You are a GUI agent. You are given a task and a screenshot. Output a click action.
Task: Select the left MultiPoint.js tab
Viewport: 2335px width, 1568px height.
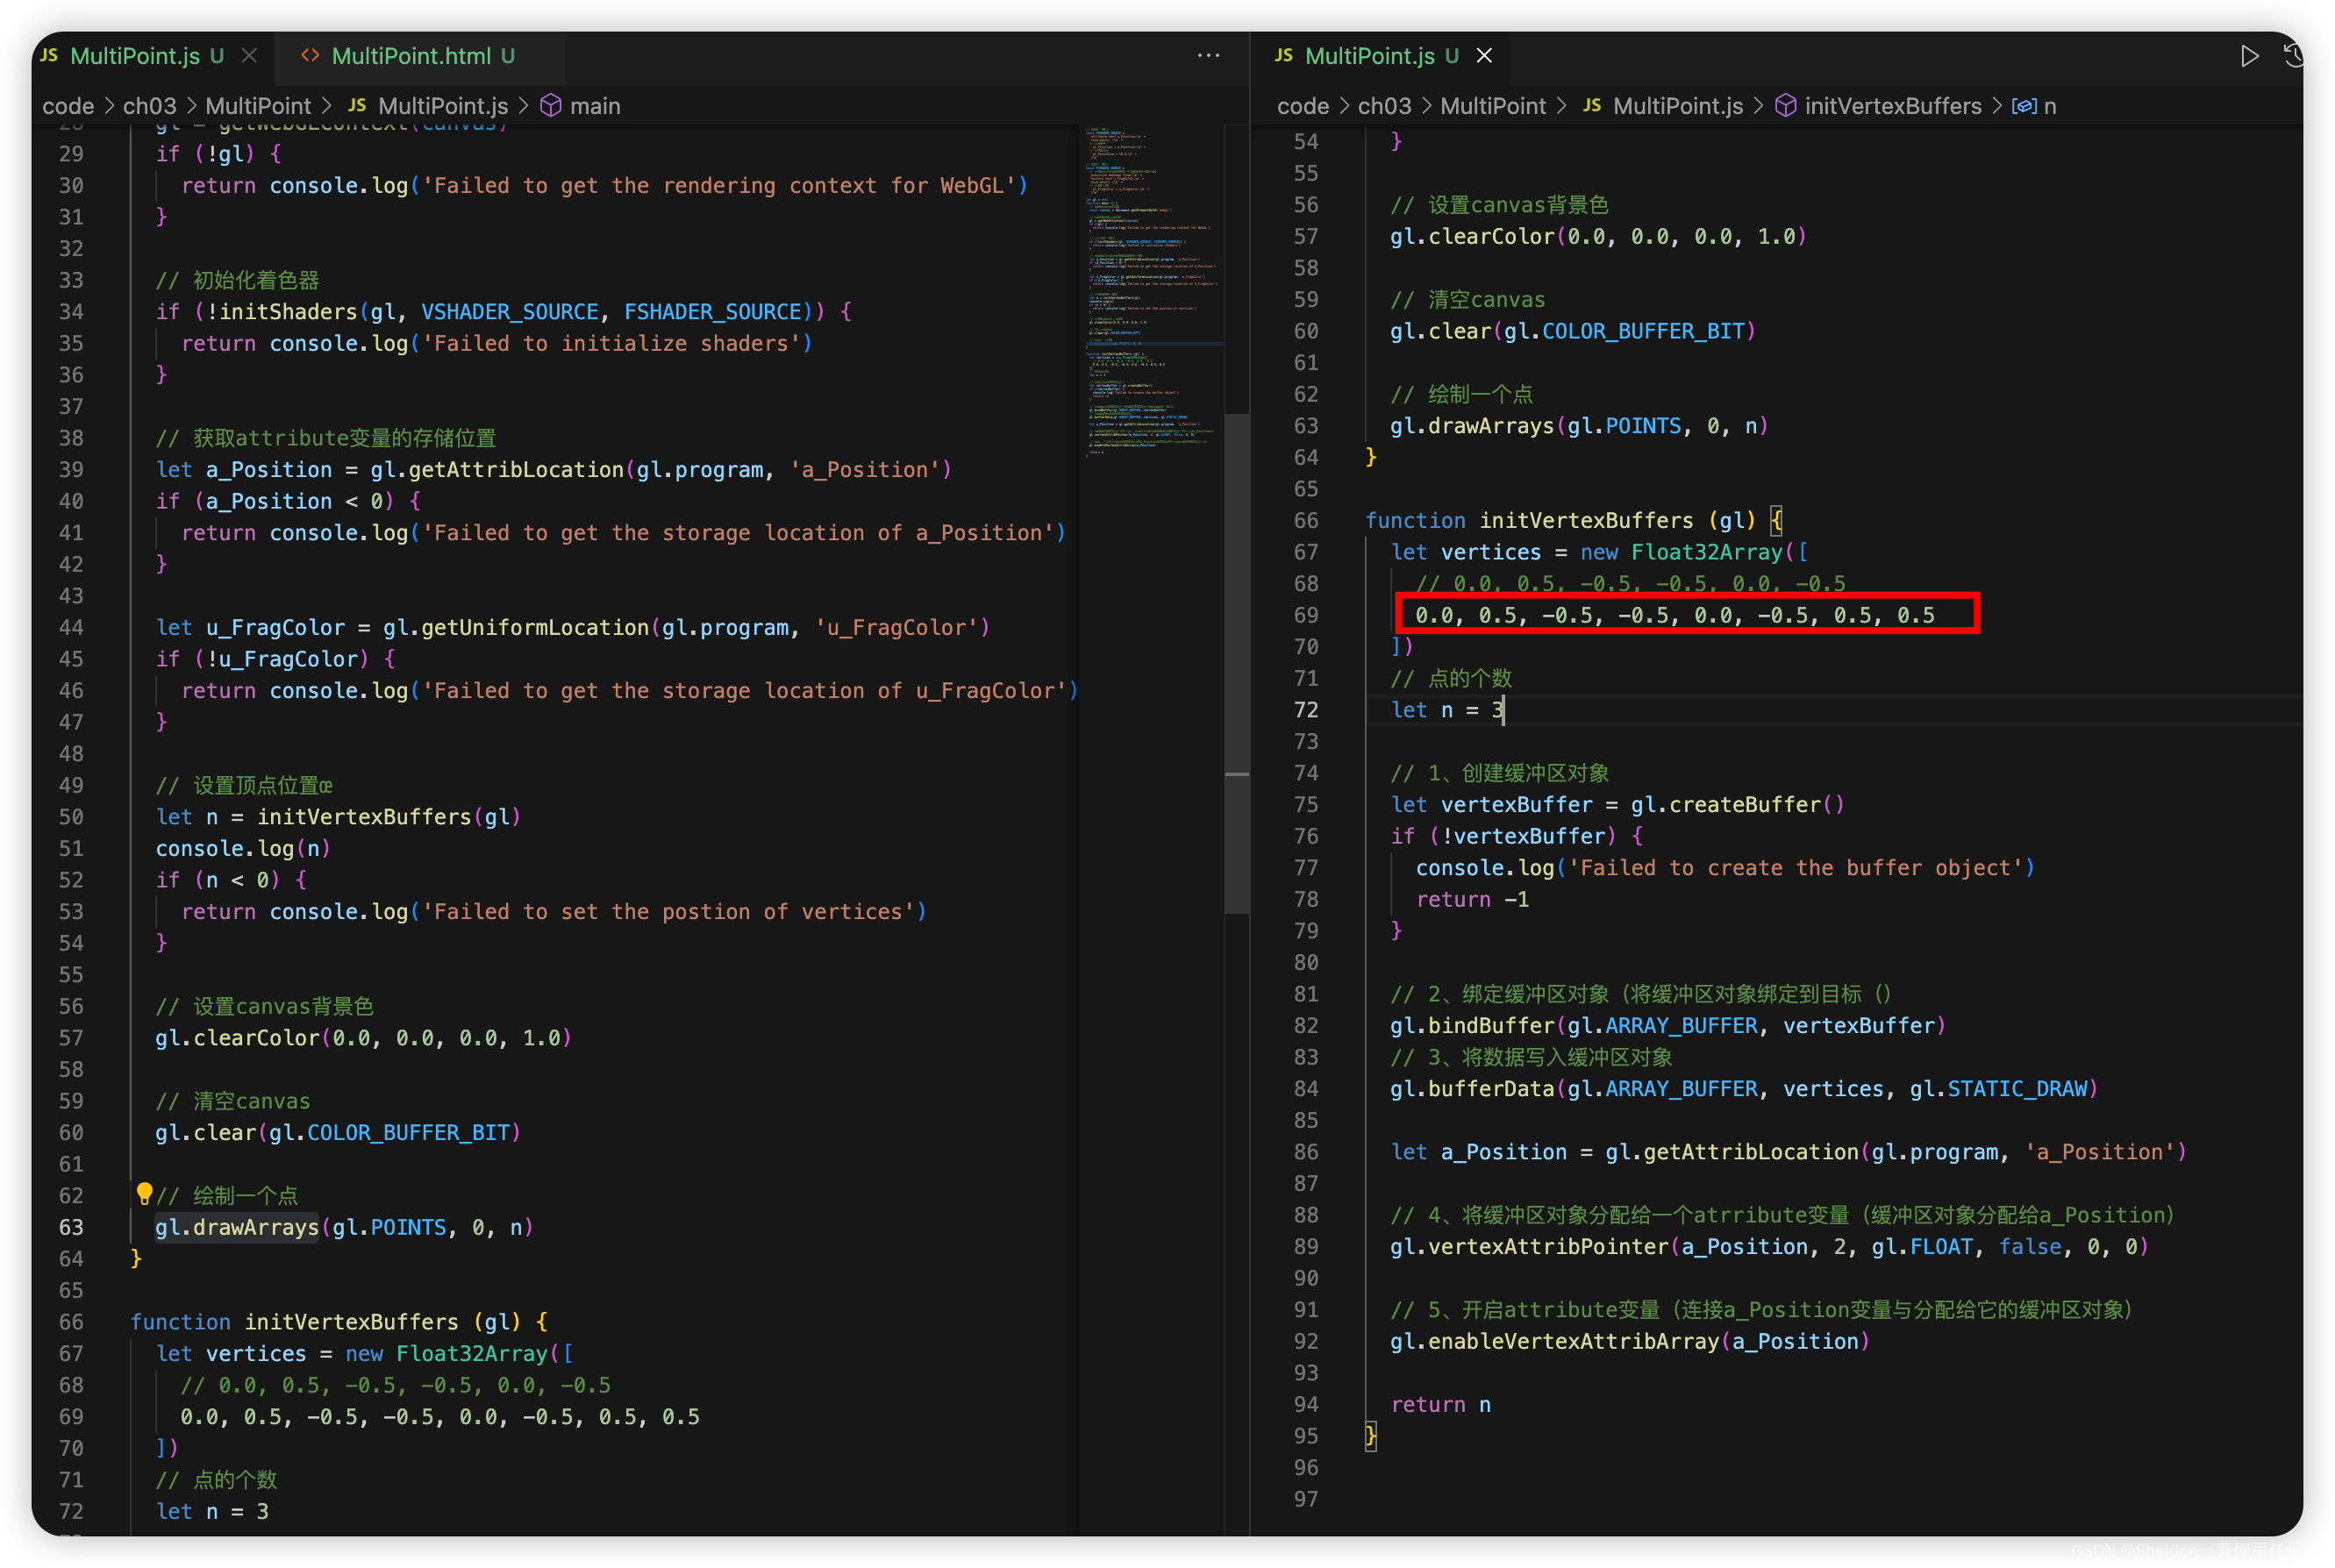pyautogui.click(x=134, y=56)
